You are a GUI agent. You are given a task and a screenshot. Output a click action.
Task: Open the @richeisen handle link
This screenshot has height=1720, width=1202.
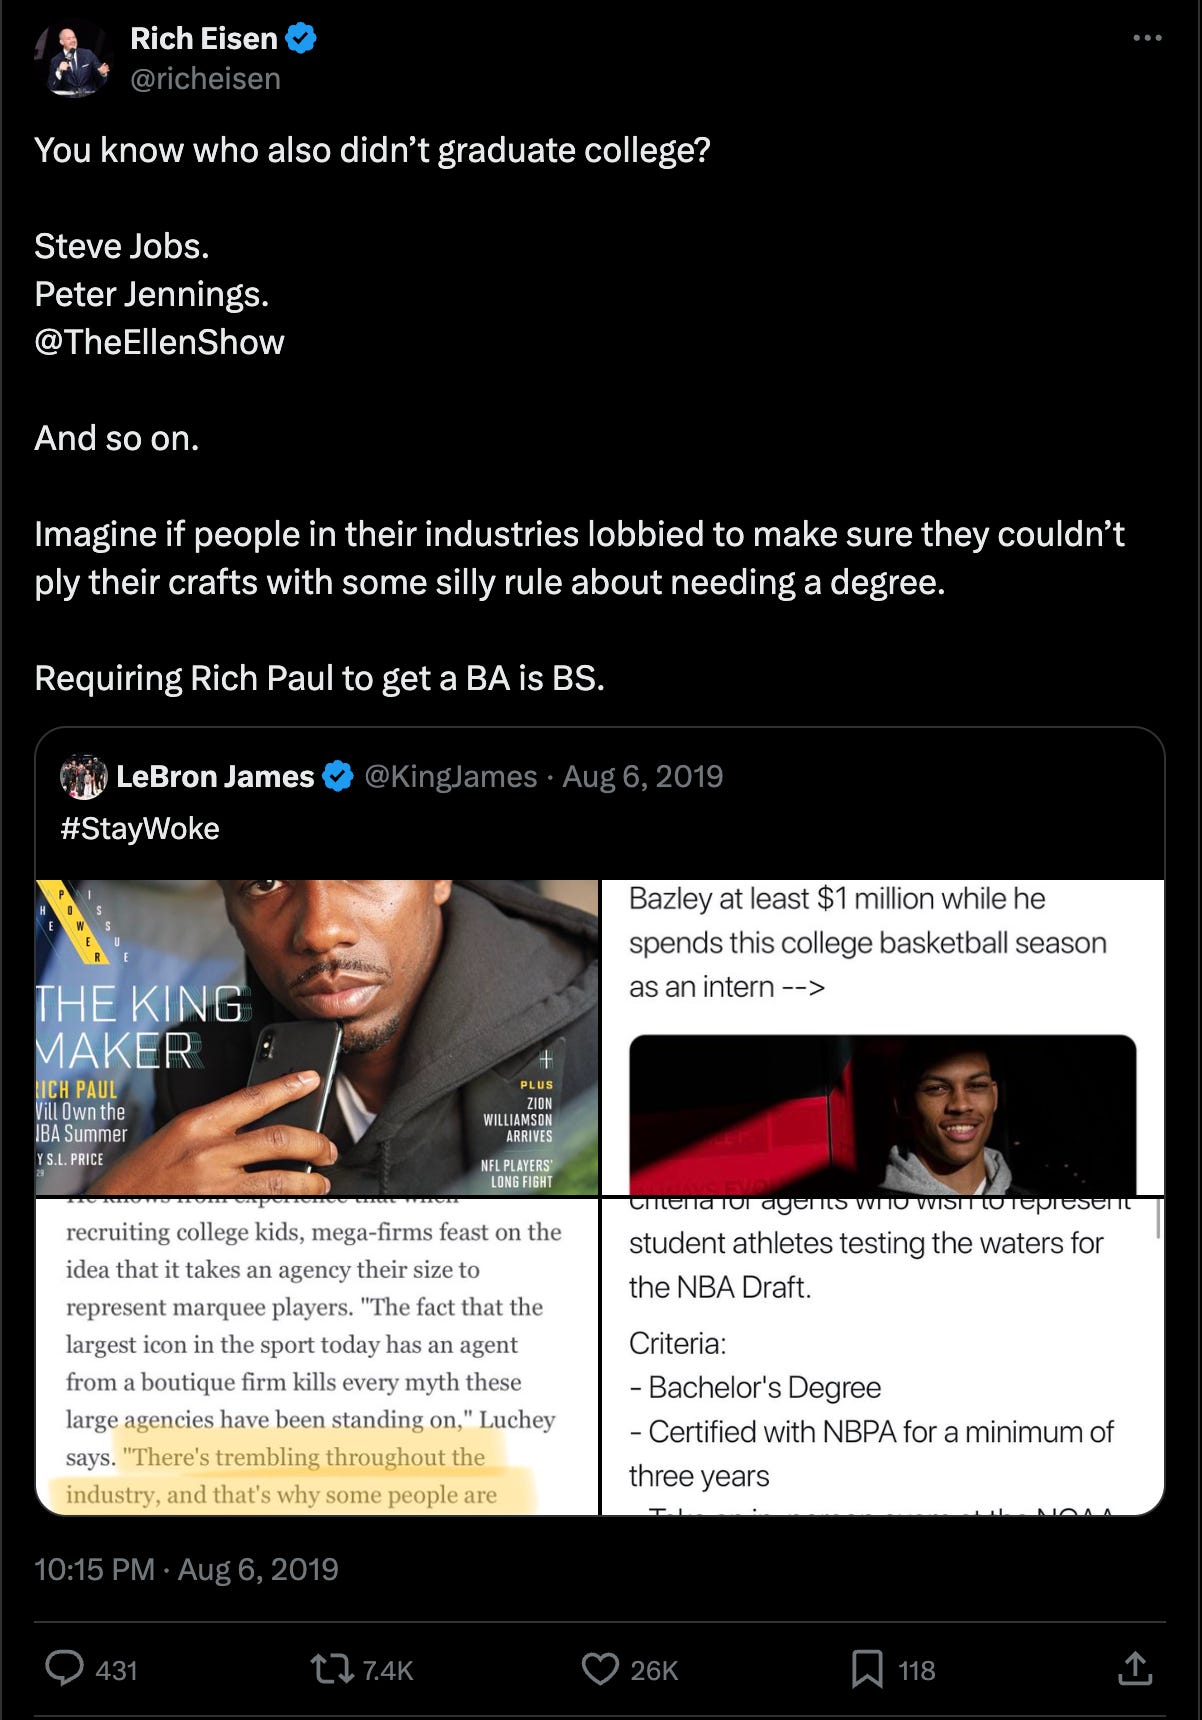(x=206, y=79)
